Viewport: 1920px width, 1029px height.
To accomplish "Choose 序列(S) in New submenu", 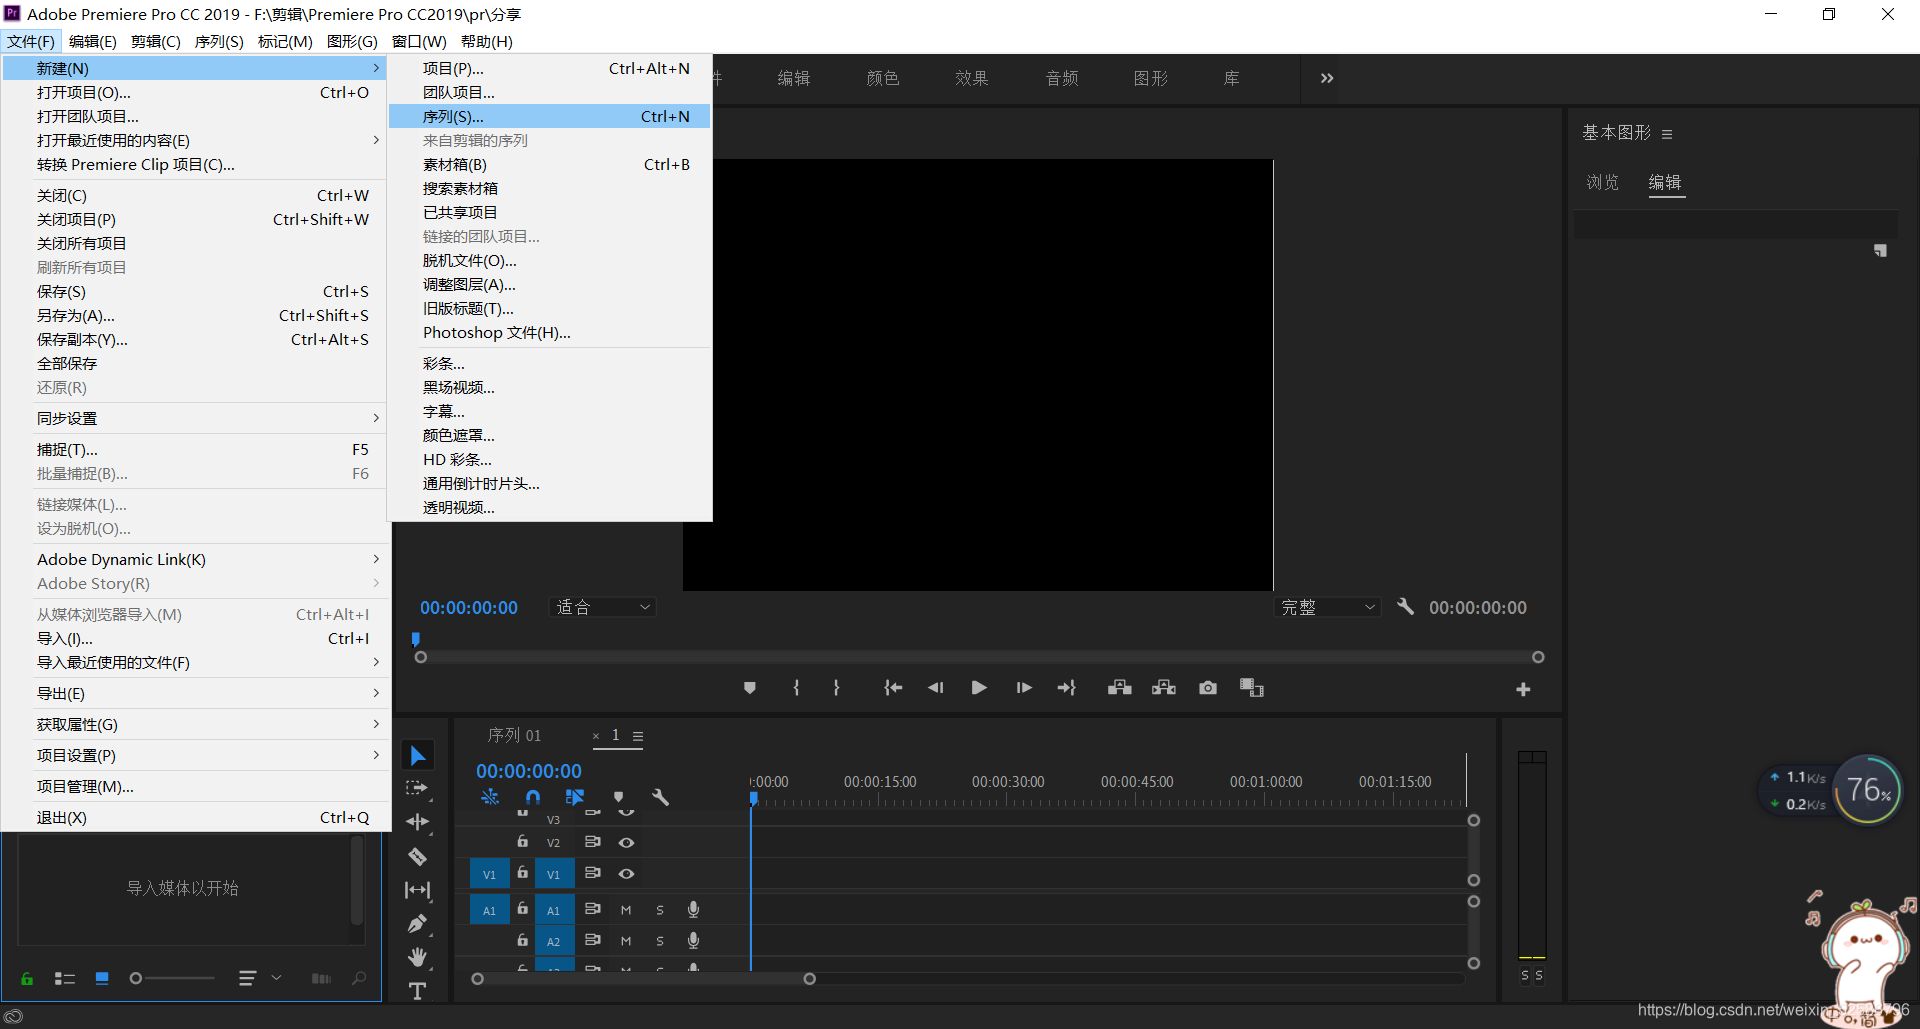I will click(551, 117).
